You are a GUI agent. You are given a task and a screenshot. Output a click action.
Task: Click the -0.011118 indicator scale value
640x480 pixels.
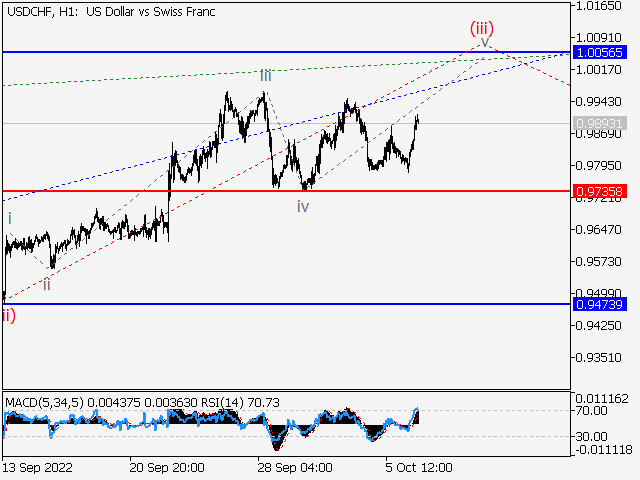[604, 449]
